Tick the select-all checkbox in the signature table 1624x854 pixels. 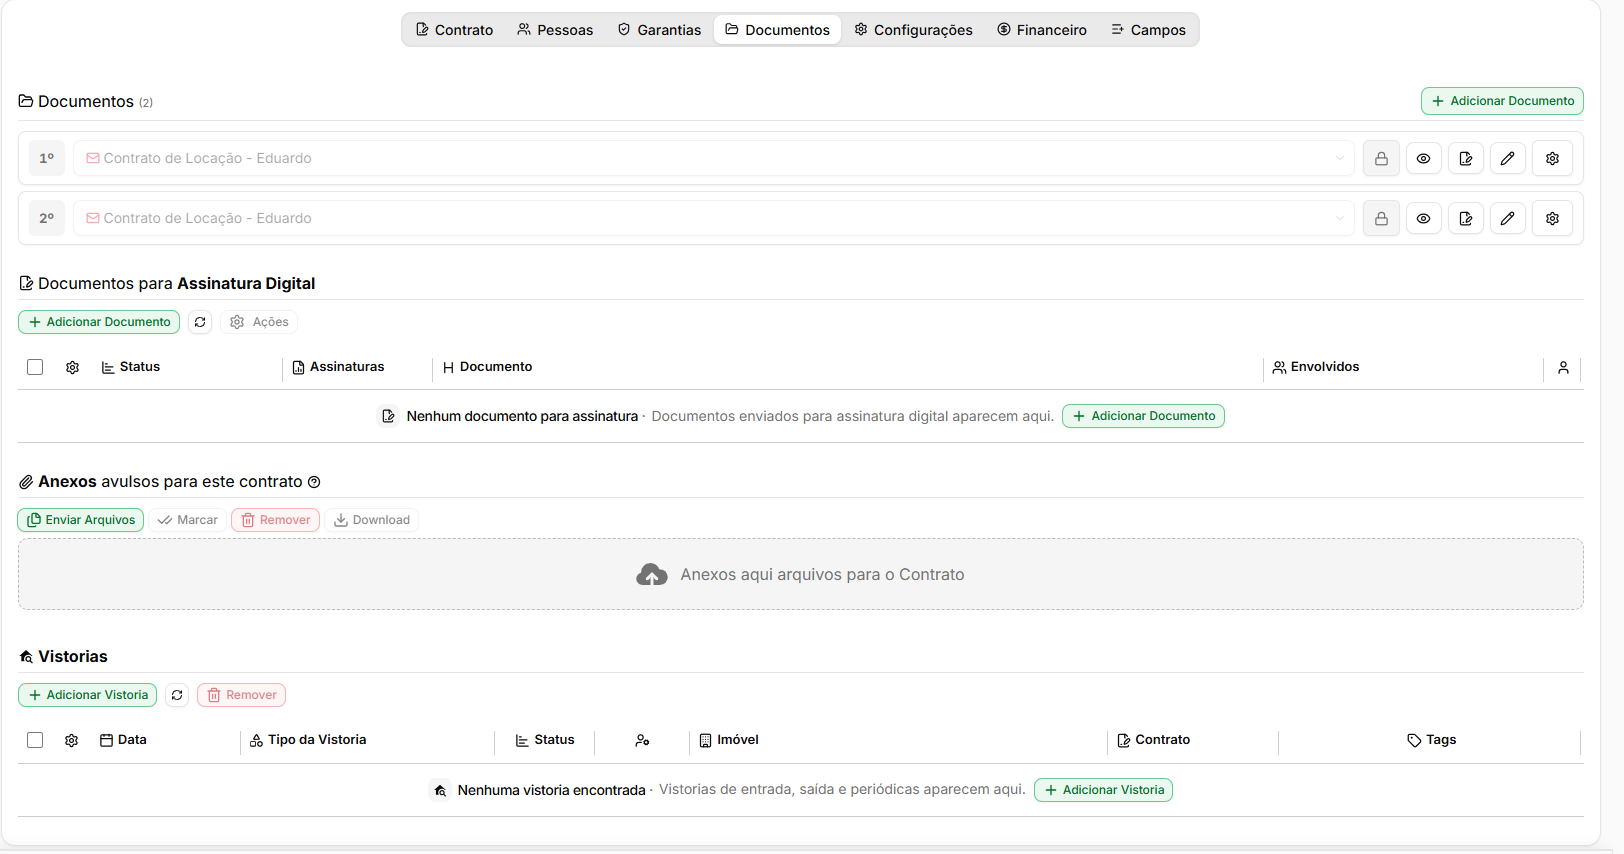tap(35, 367)
